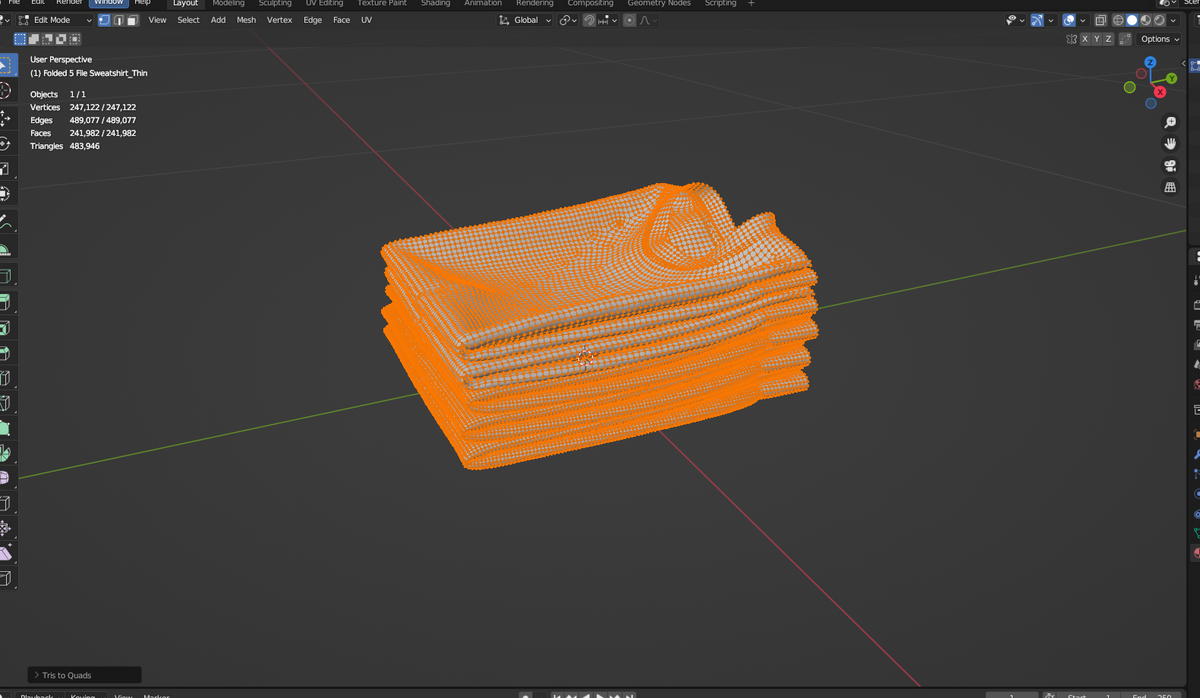The image size is (1200, 698).
Task: Enable face select mode
Action: pyautogui.click(x=132, y=20)
